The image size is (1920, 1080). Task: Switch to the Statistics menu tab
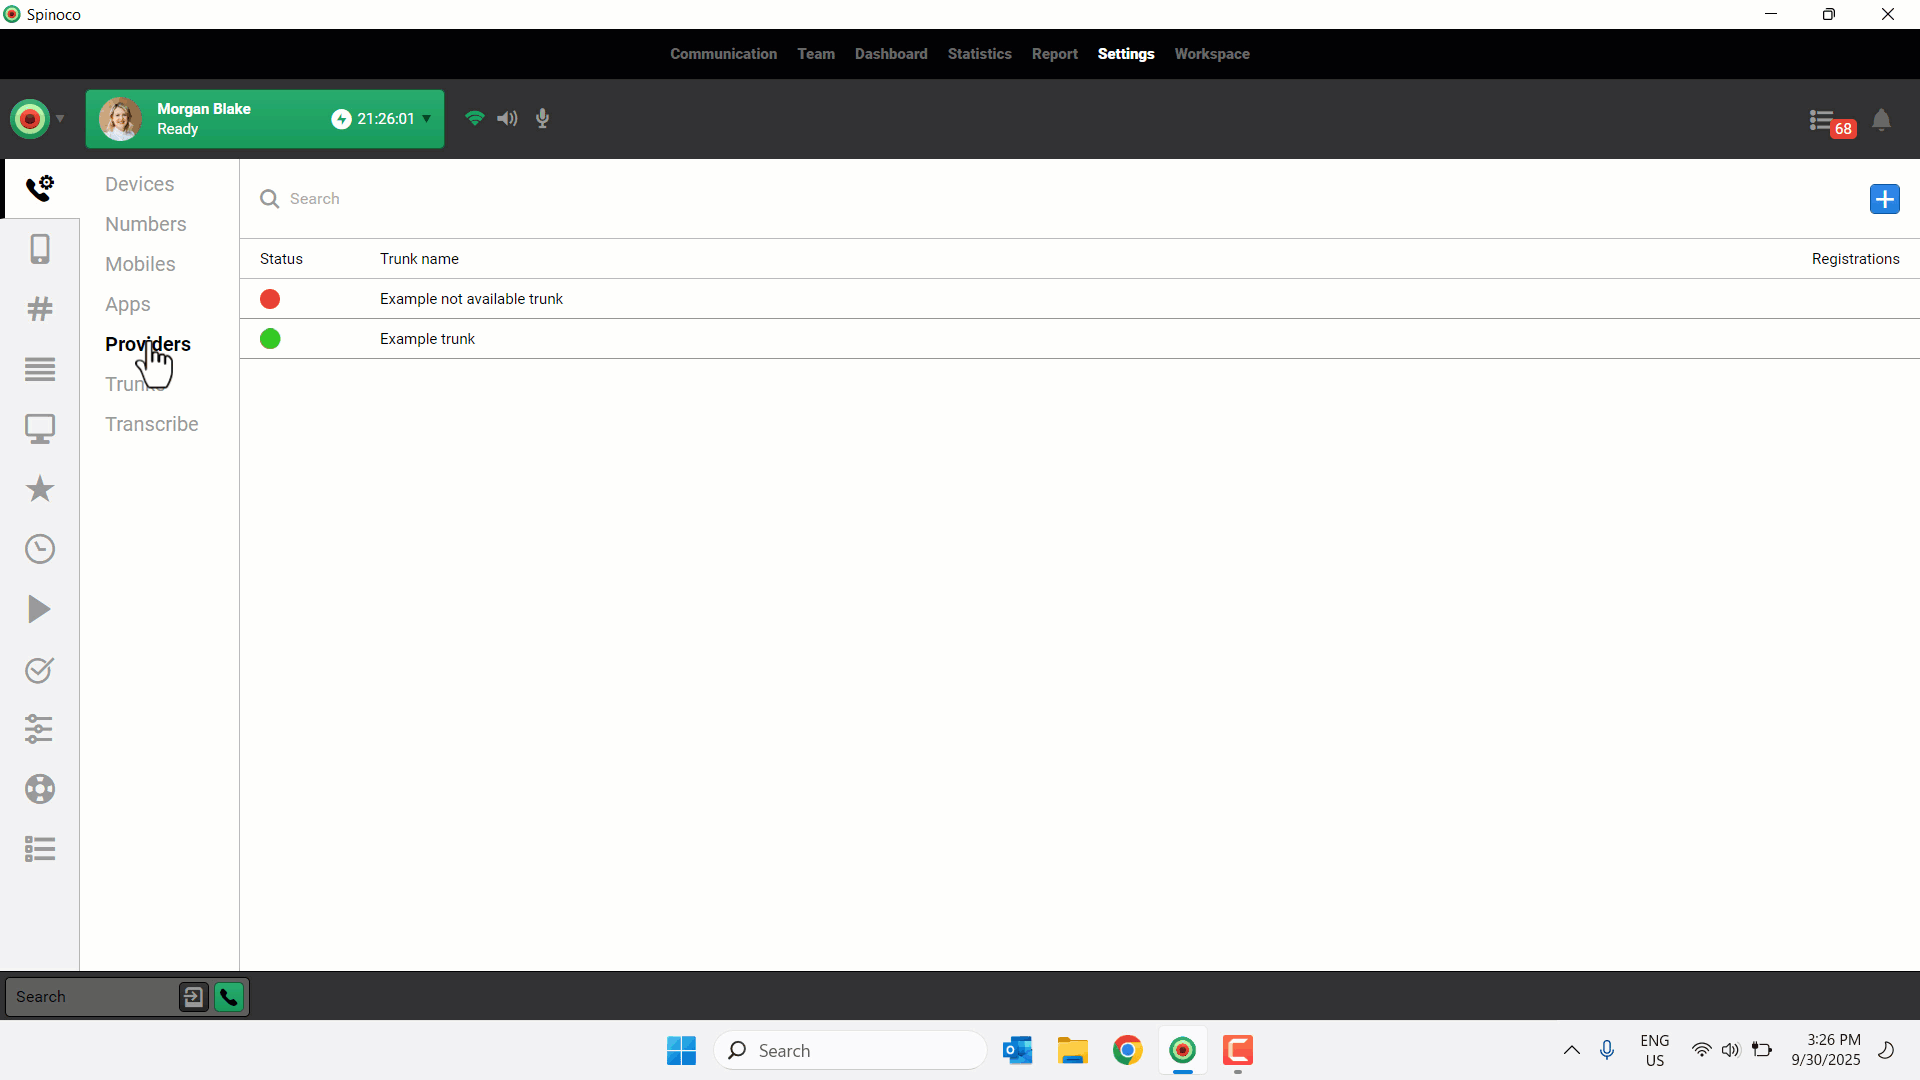tap(979, 54)
